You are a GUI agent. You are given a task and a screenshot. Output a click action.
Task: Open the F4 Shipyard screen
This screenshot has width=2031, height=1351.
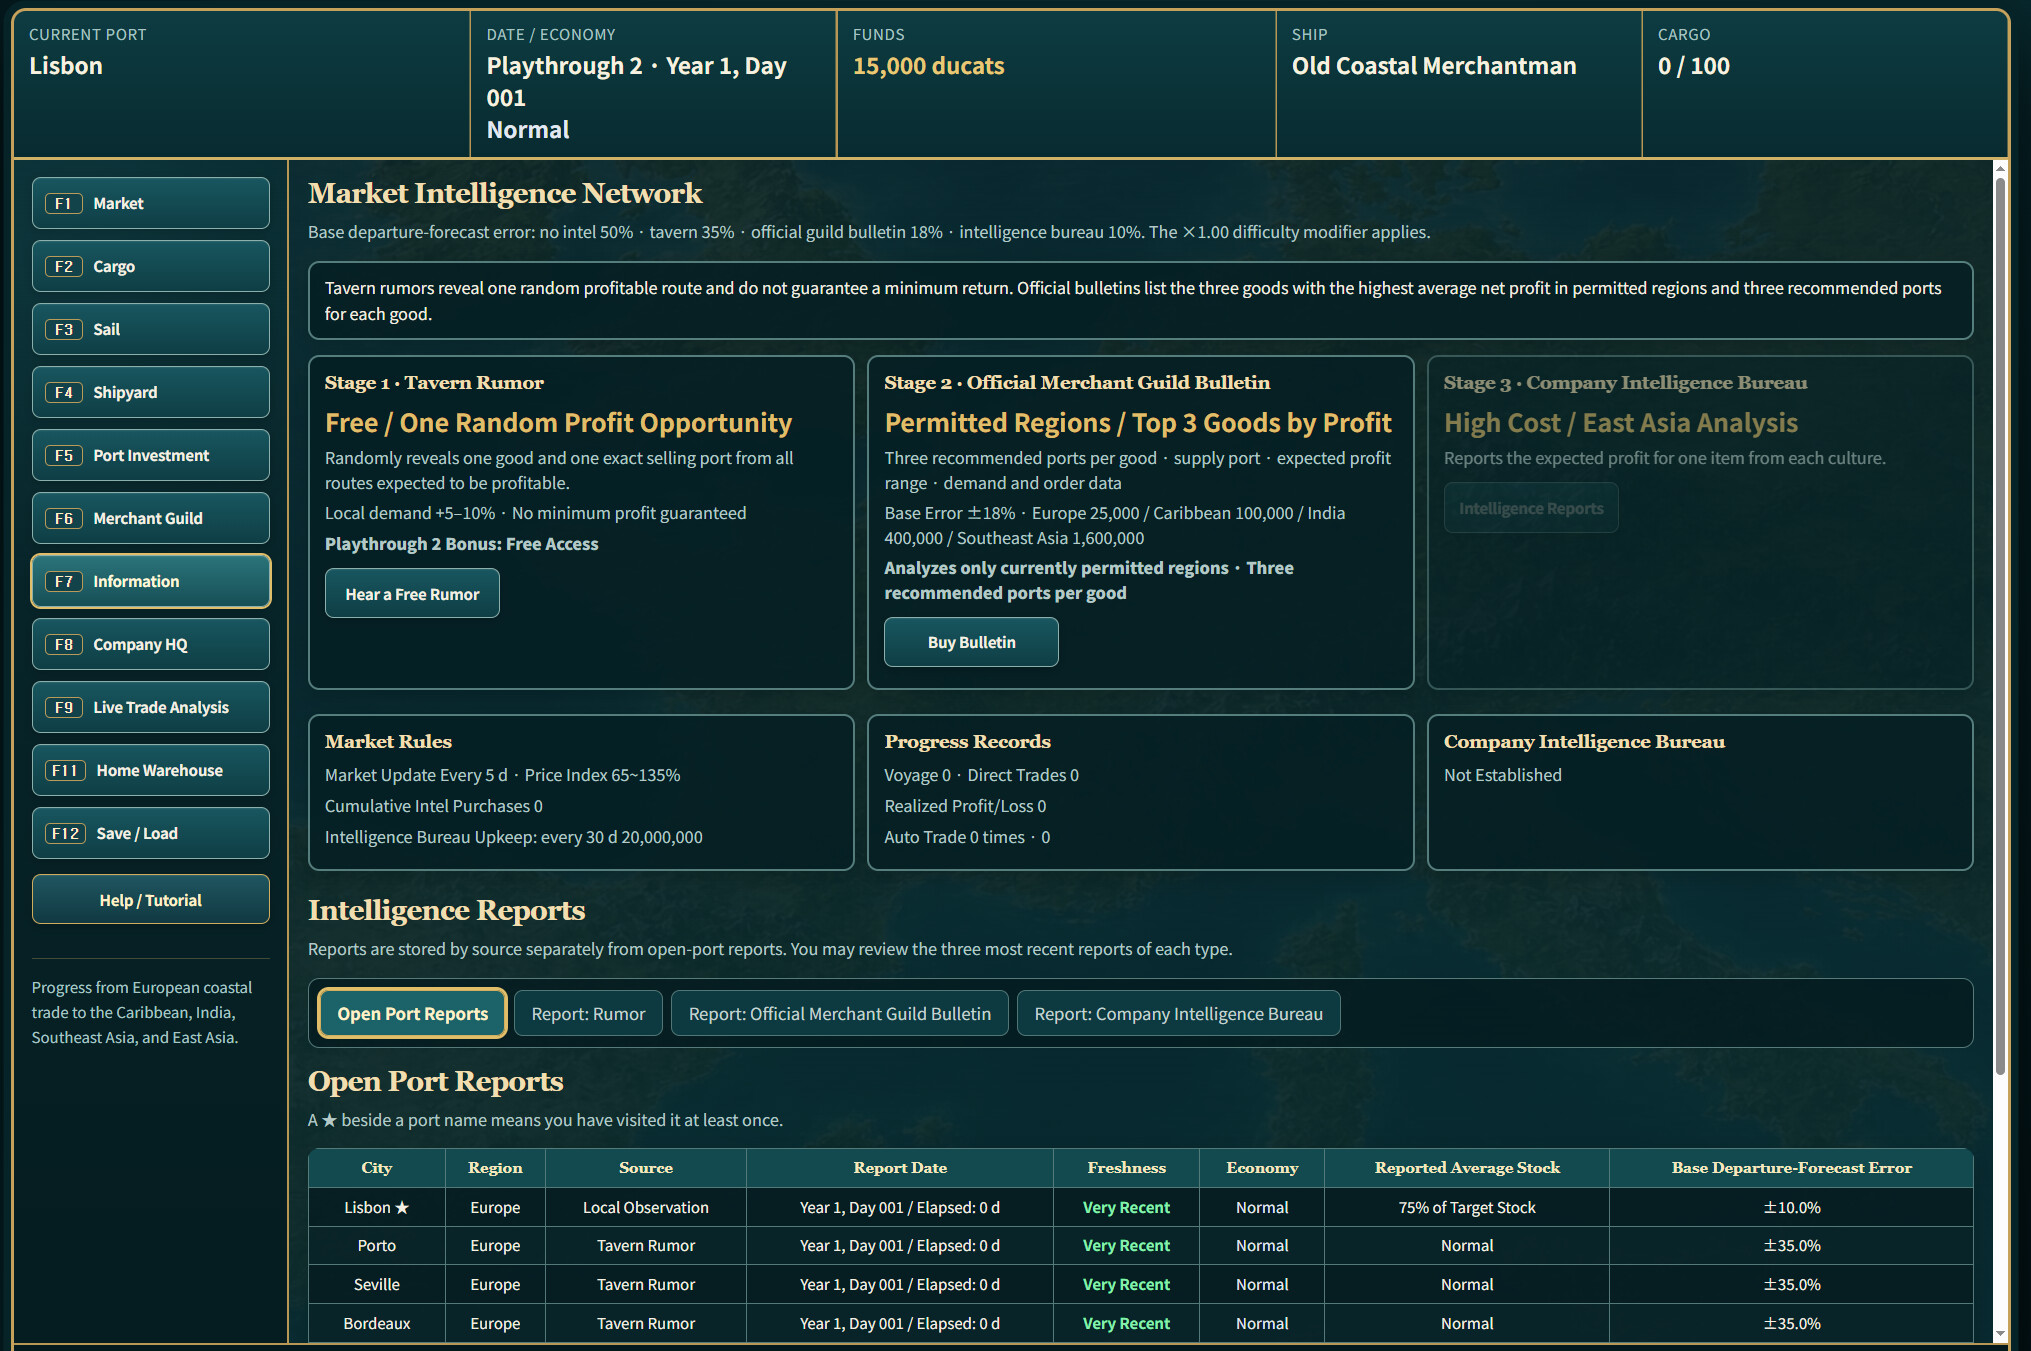pos(151,392)
